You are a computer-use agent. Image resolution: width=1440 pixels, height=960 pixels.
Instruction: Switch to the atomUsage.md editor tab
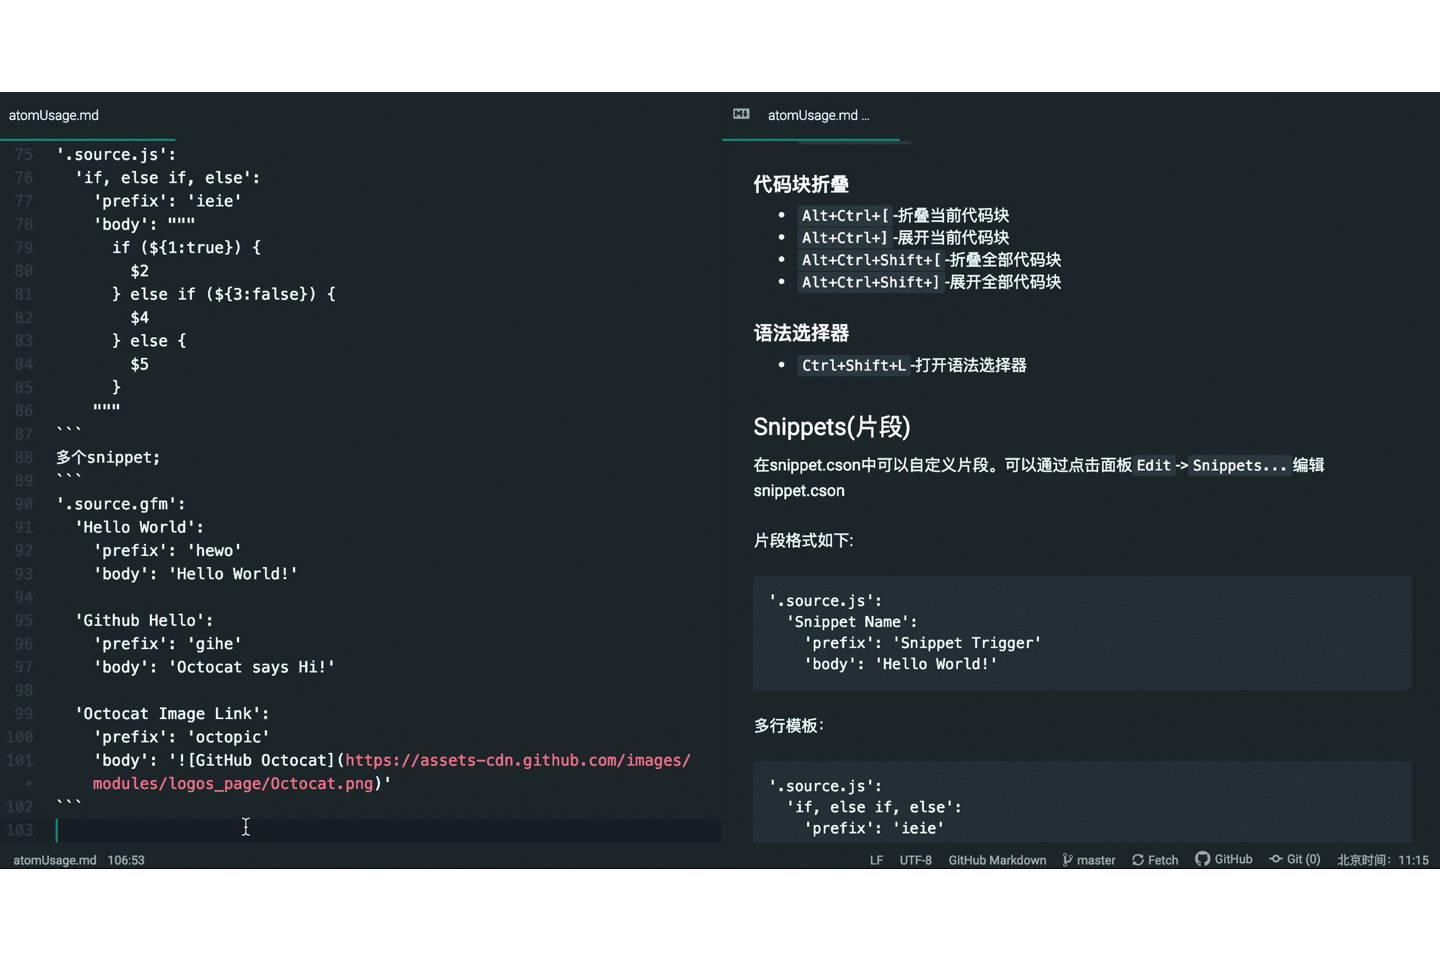54,115
